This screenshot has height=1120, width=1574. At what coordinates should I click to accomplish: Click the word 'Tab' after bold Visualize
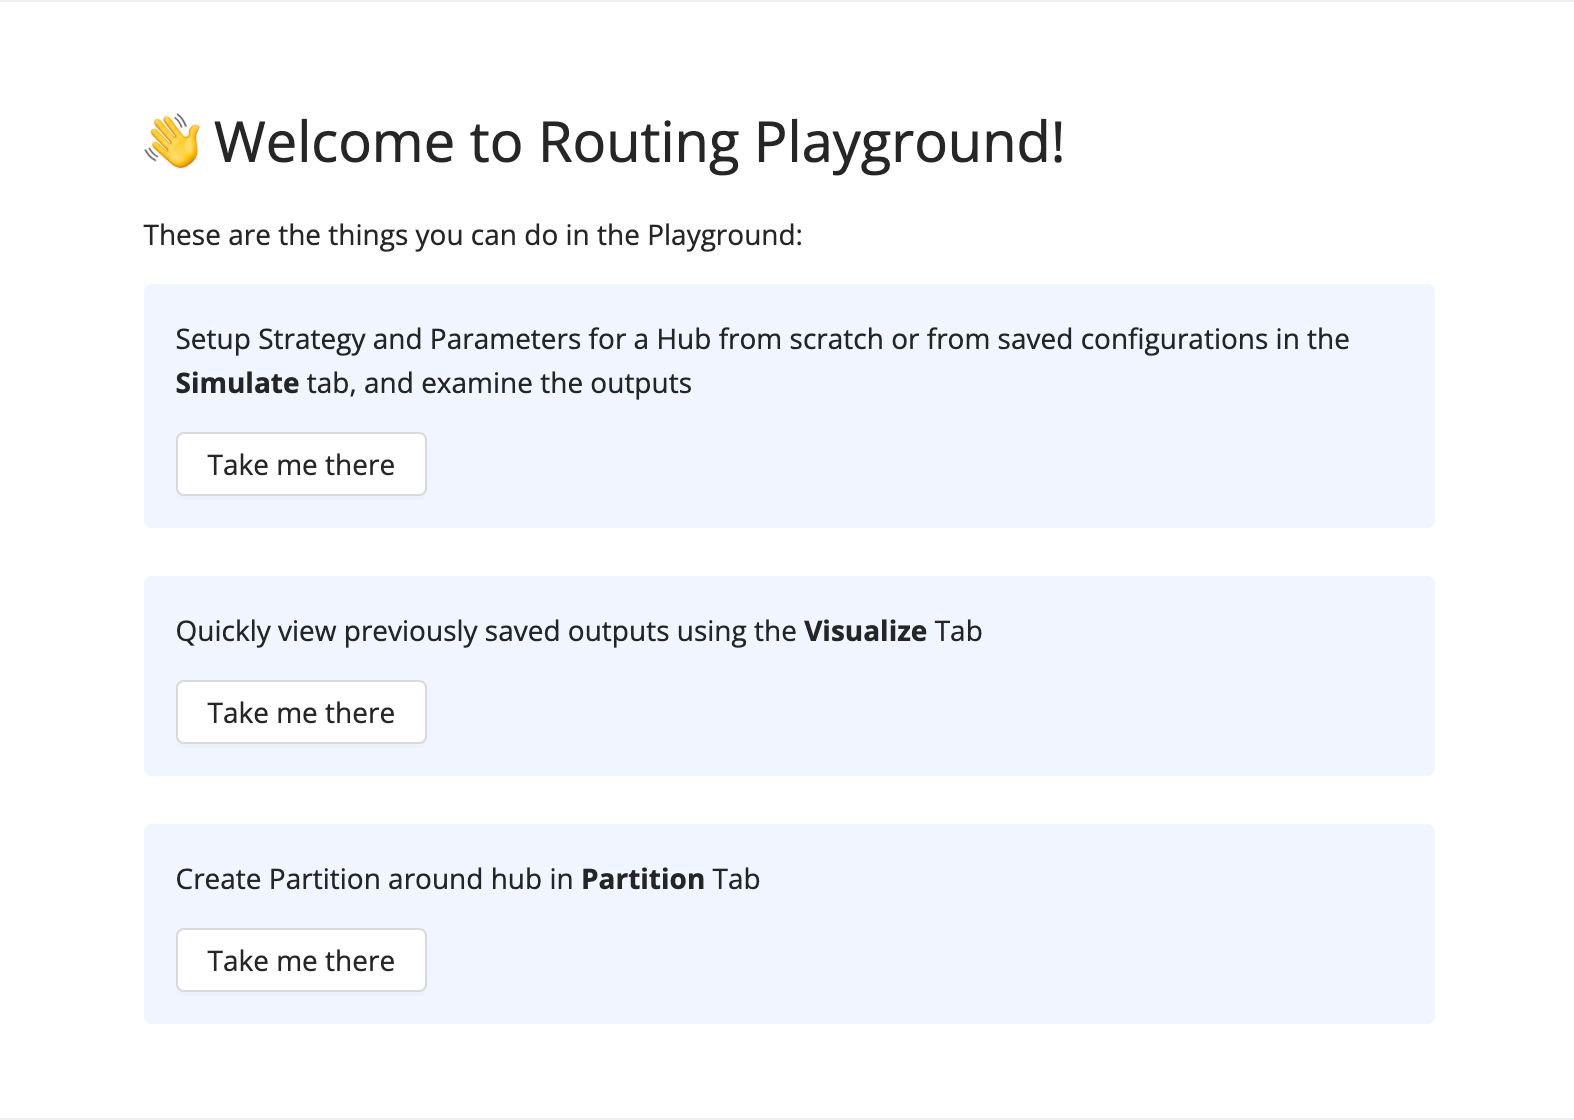958,631
